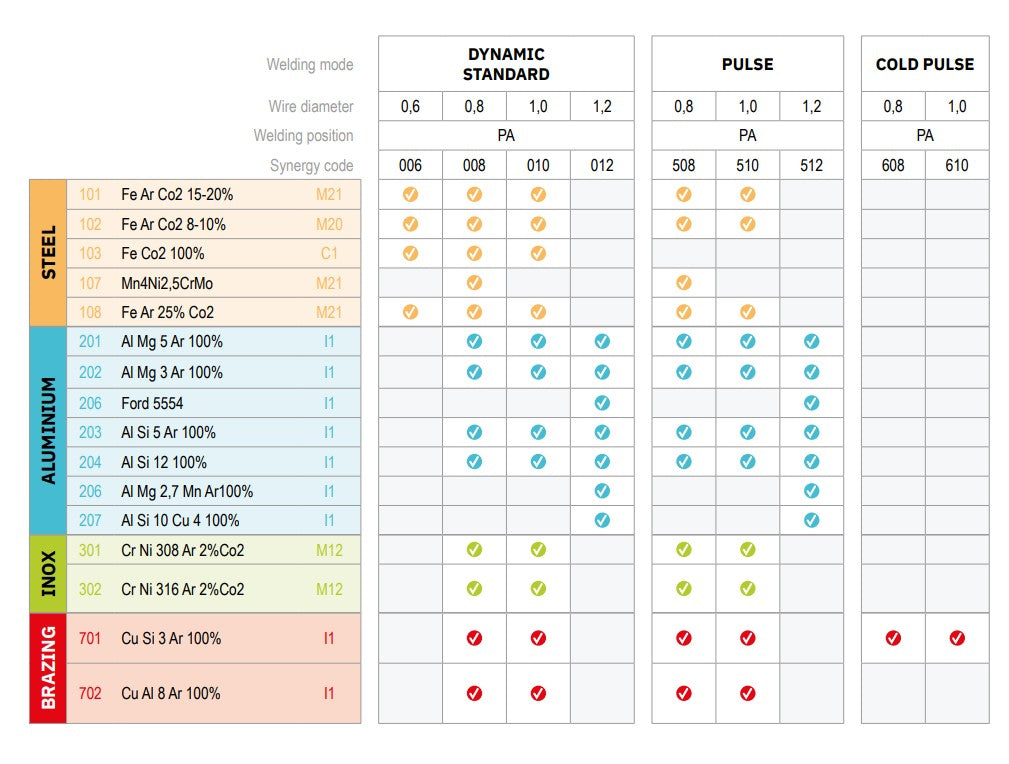The height and width of the screenshot is (764, 1009).
Task: Click the orange STEEL category block
Action: [48, 253]
